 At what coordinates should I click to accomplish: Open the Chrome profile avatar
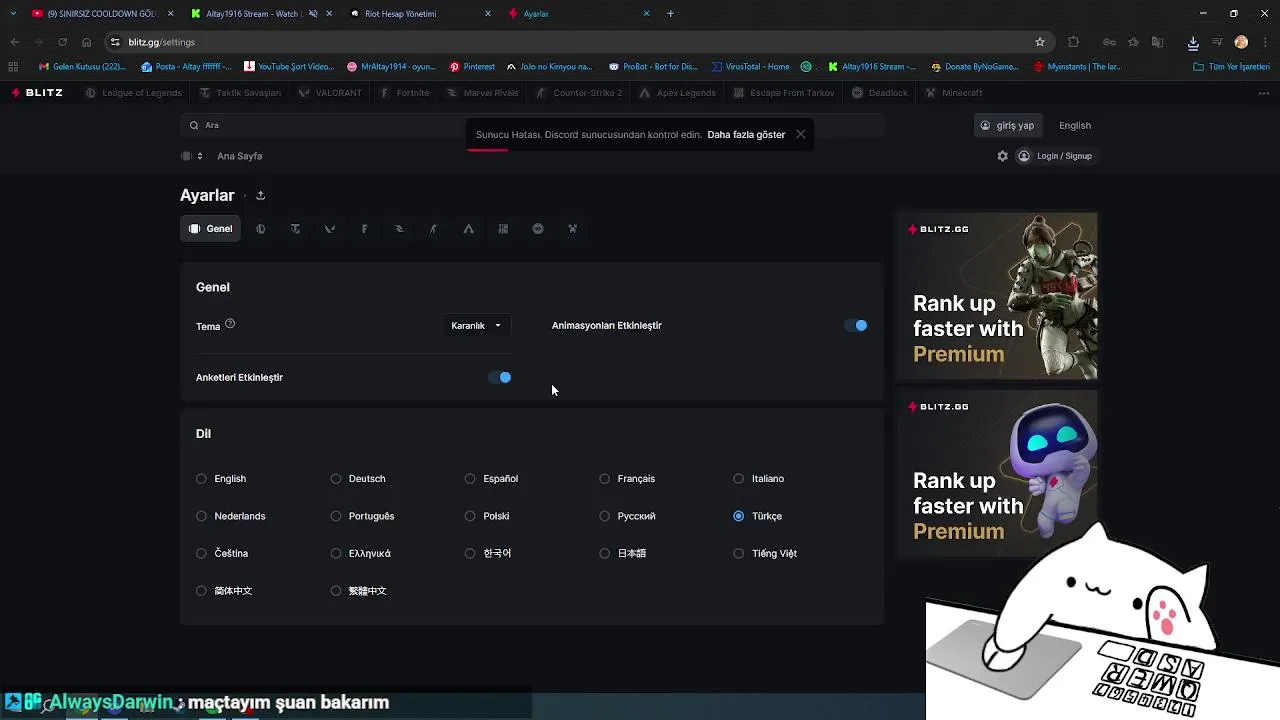pyautogui.click(x=1241, y=42)
